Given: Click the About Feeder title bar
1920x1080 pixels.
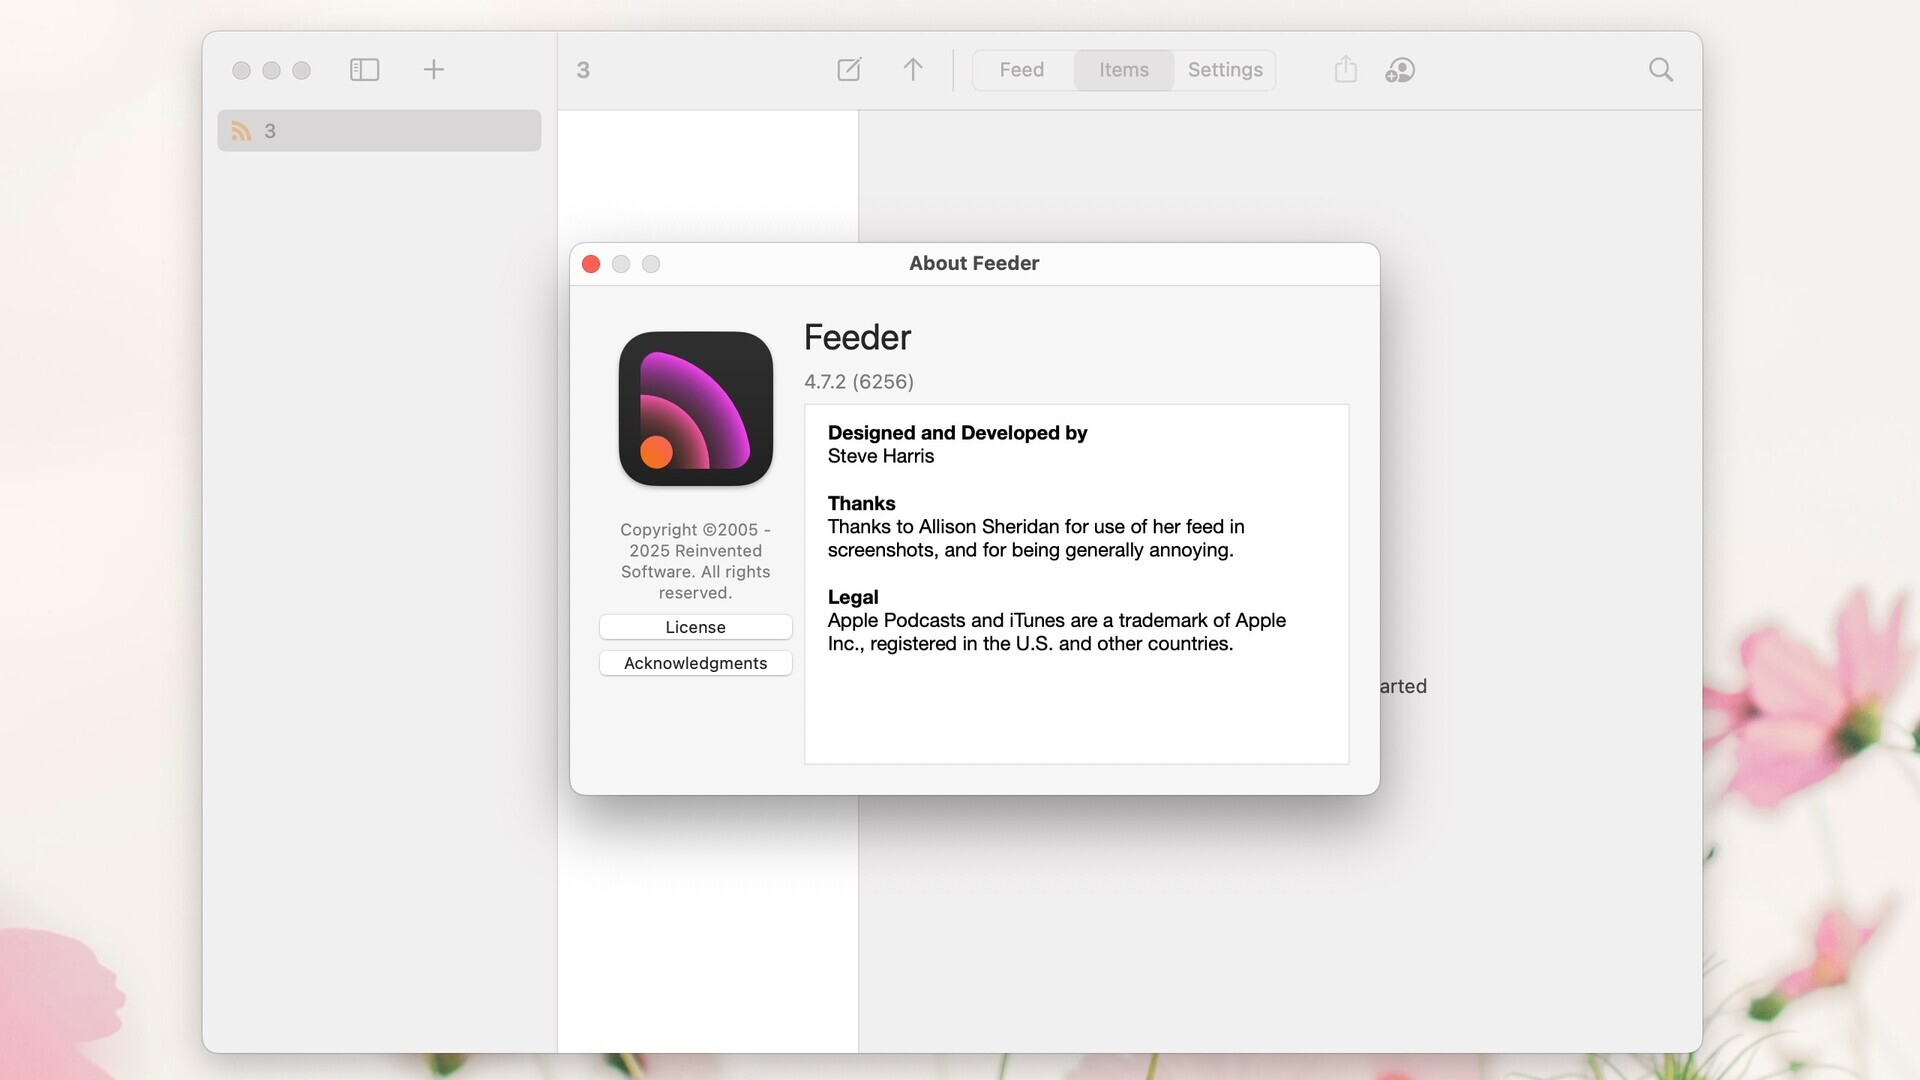Looking at the screenshot, I should pos(974,264).
